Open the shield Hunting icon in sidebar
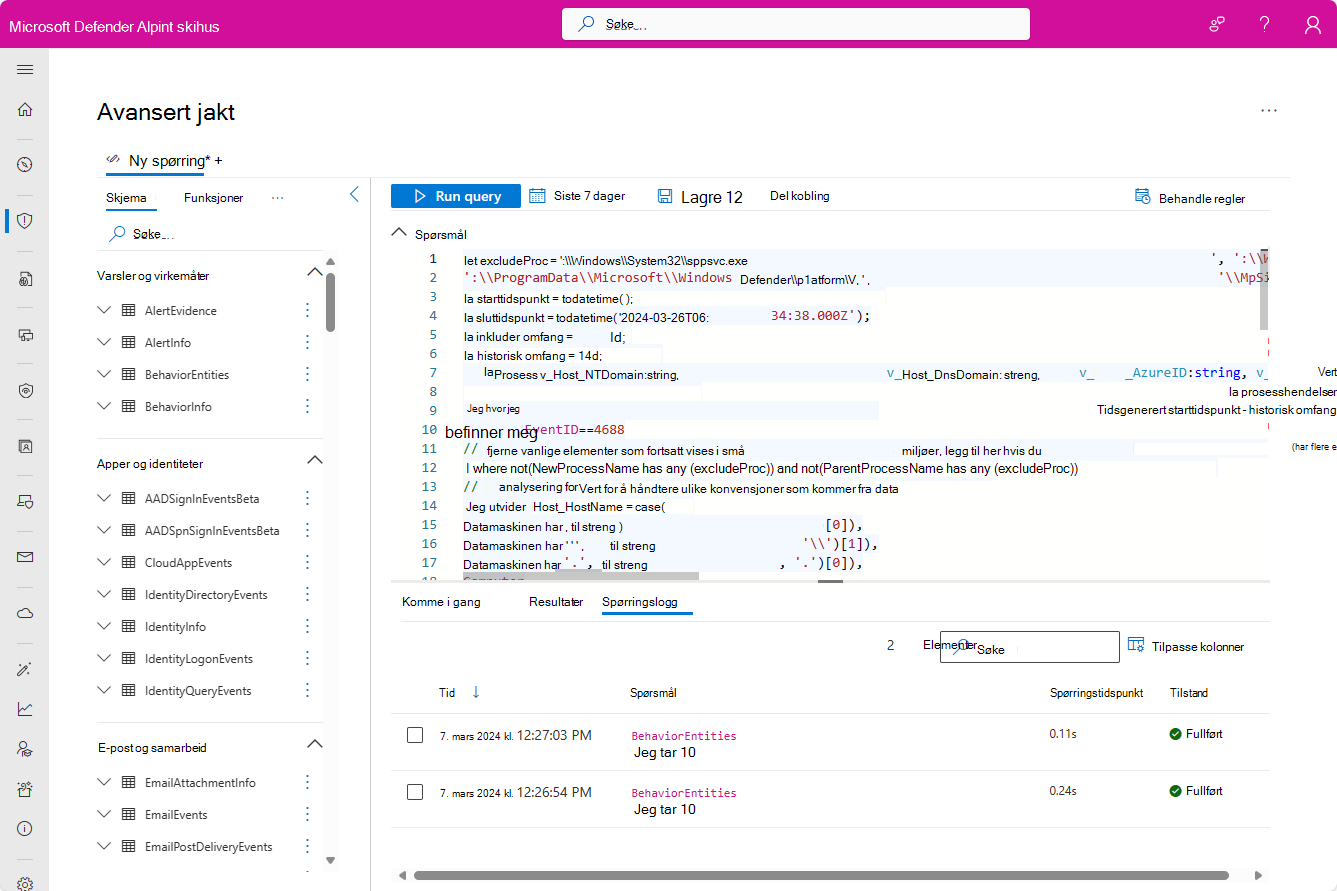This screenshot has height=891, width=1337. (25, 221)
